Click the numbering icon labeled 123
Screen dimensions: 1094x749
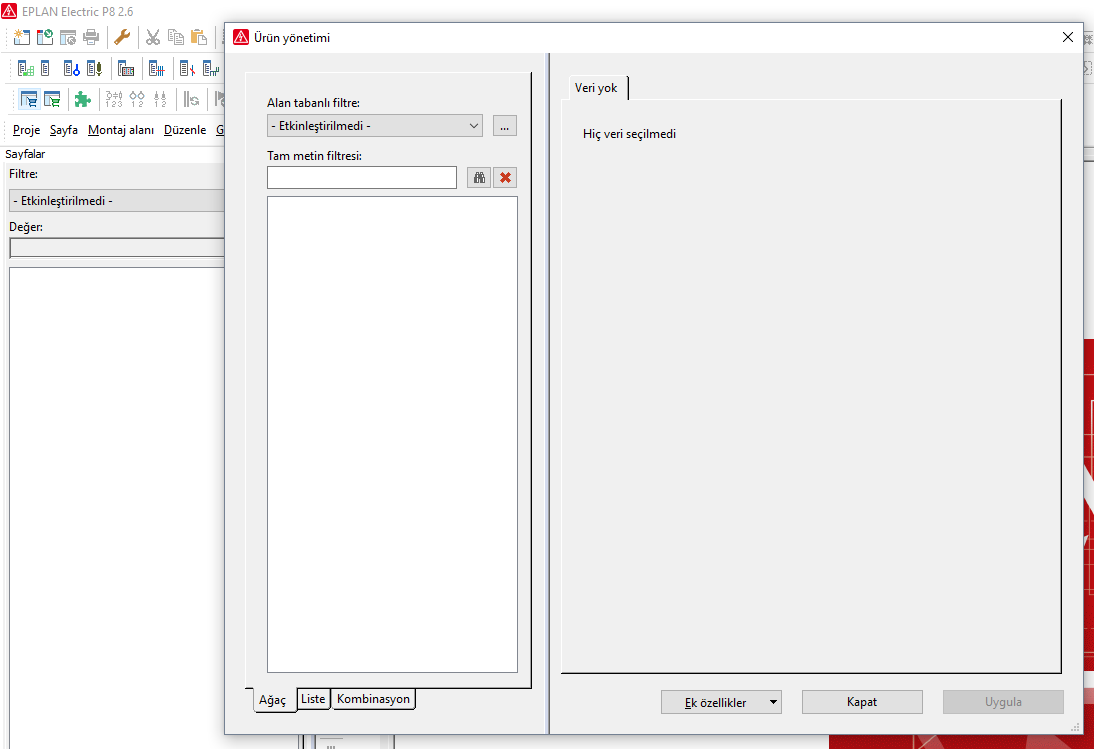click(114, 100)
